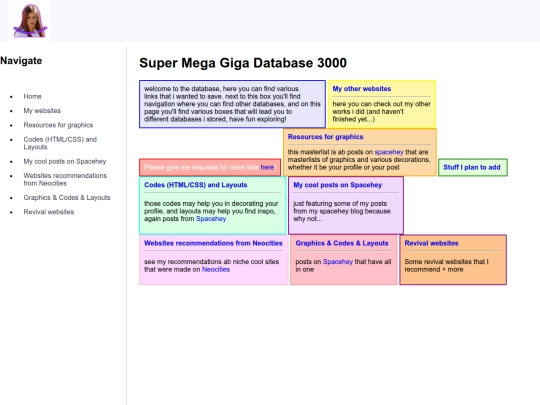Open Graphics & Codes & Layouts sidebar link
Screen dimensions: 540x405
(x=67, y=198)
